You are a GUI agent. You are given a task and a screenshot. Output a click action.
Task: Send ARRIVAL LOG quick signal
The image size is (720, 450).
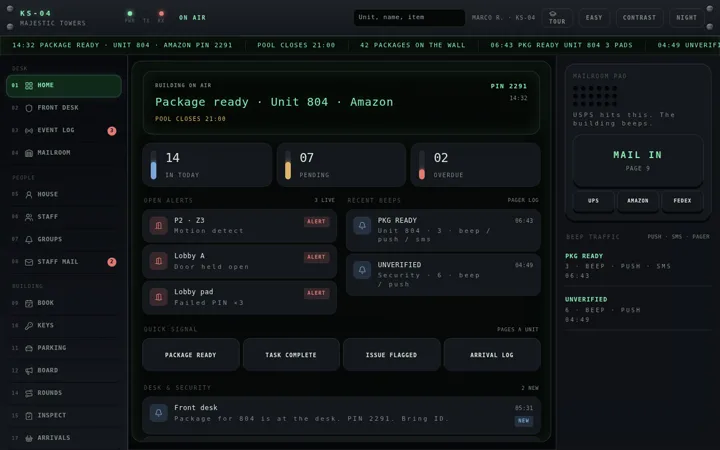(492, 355)
